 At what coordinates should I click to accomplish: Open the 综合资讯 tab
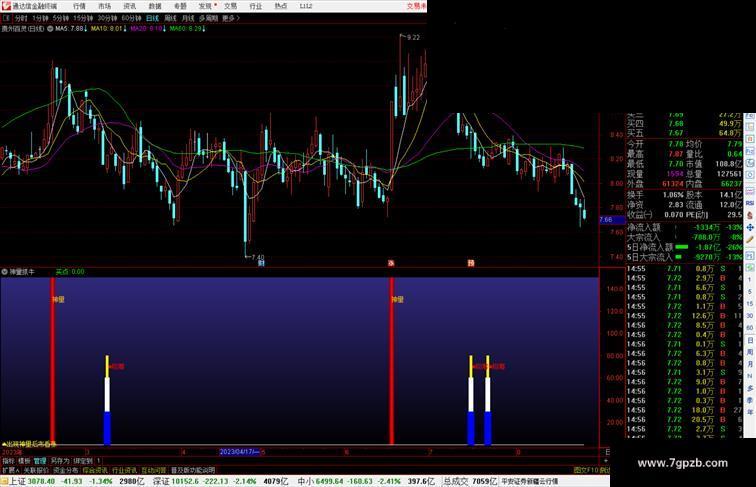(x=95, y=470)
